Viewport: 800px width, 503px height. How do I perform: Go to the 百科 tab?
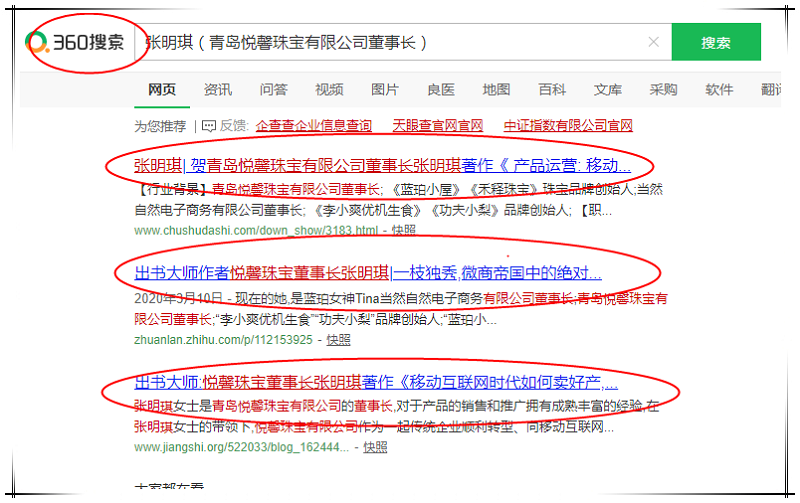pyautogui.click(x=552, y=89)
